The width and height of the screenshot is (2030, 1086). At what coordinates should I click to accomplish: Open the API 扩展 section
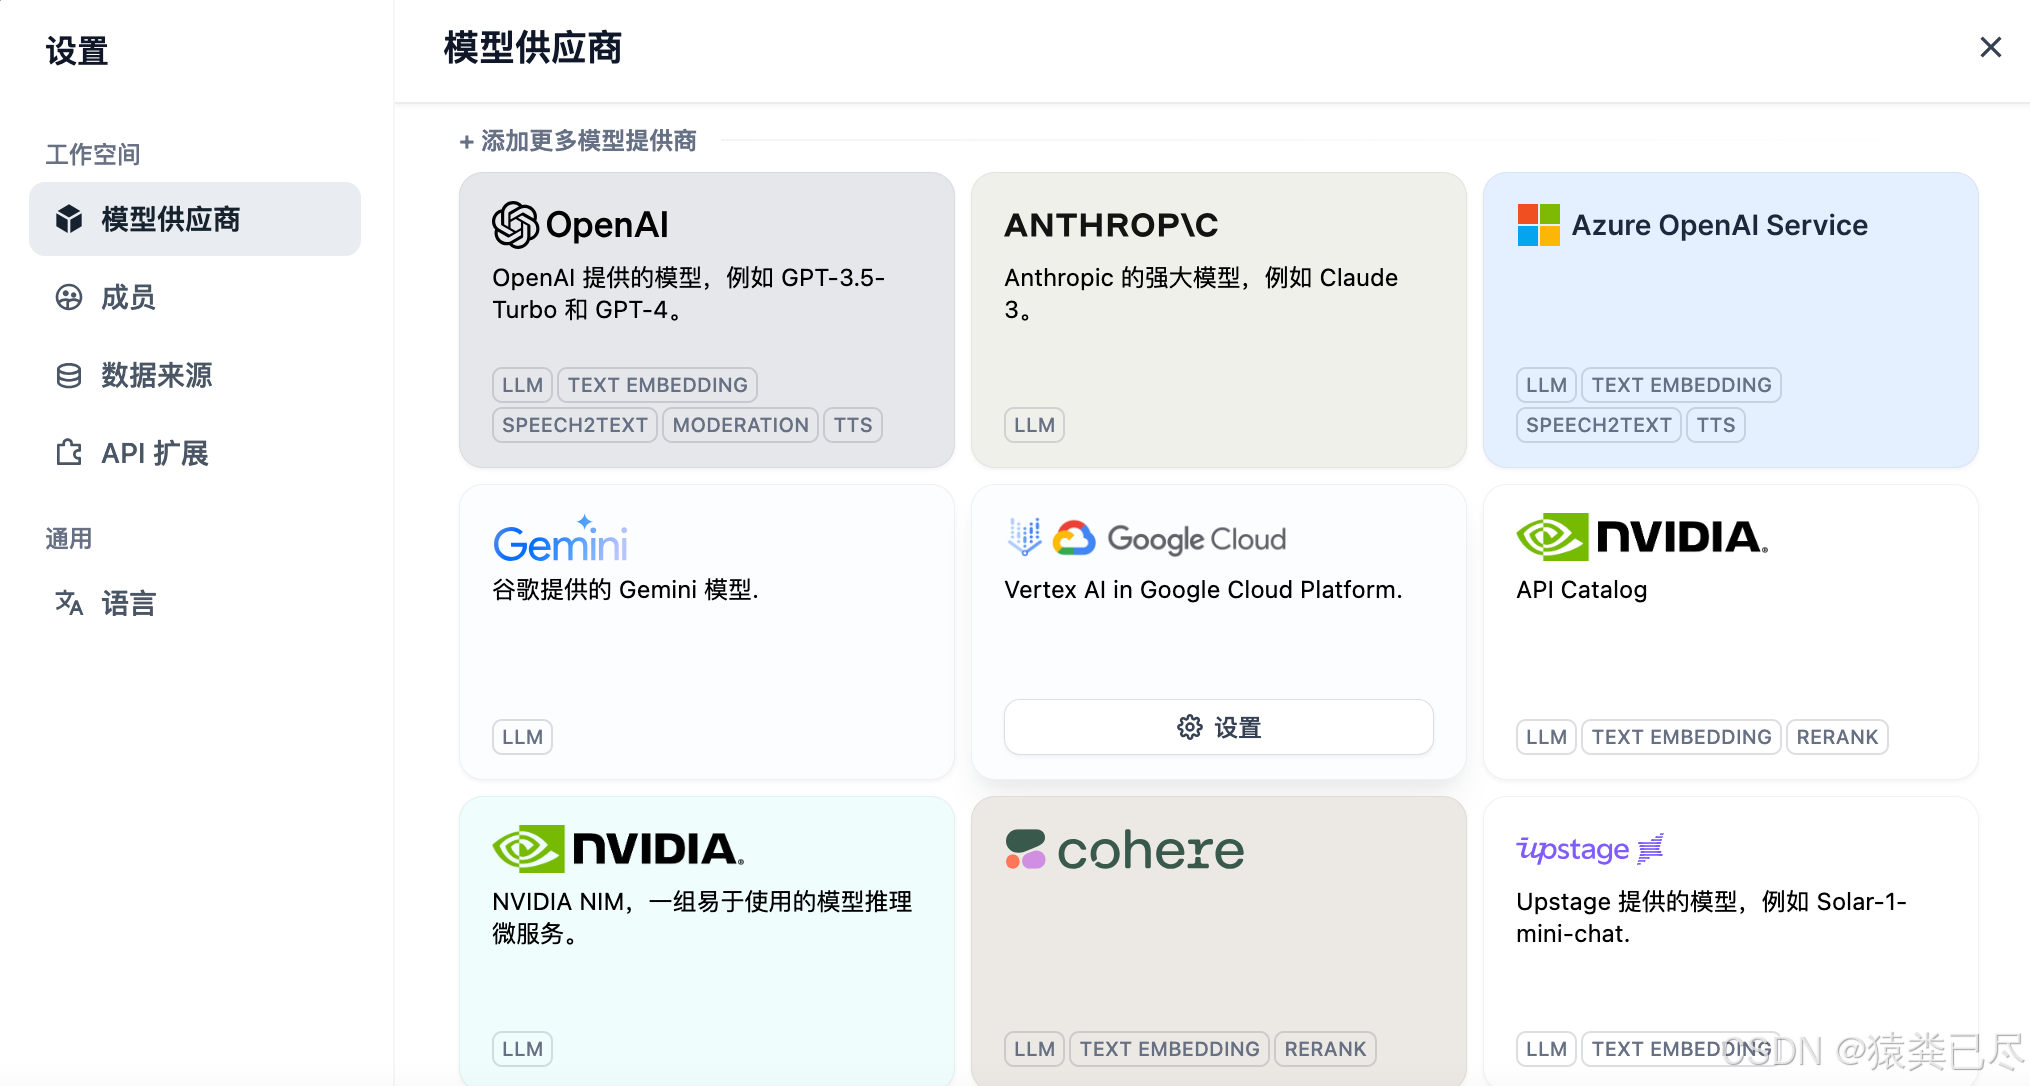154,453
